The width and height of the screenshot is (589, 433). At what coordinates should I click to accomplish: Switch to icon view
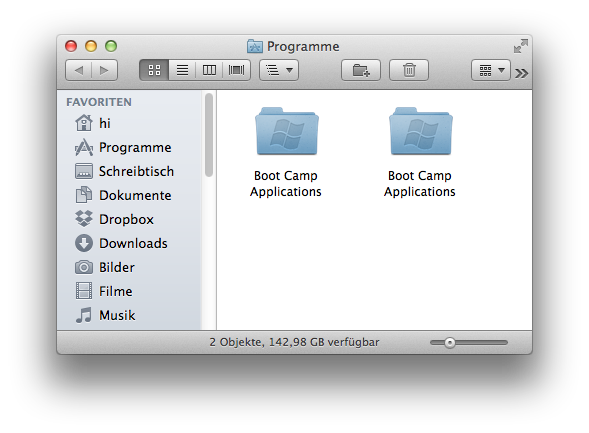pos(154,70)
